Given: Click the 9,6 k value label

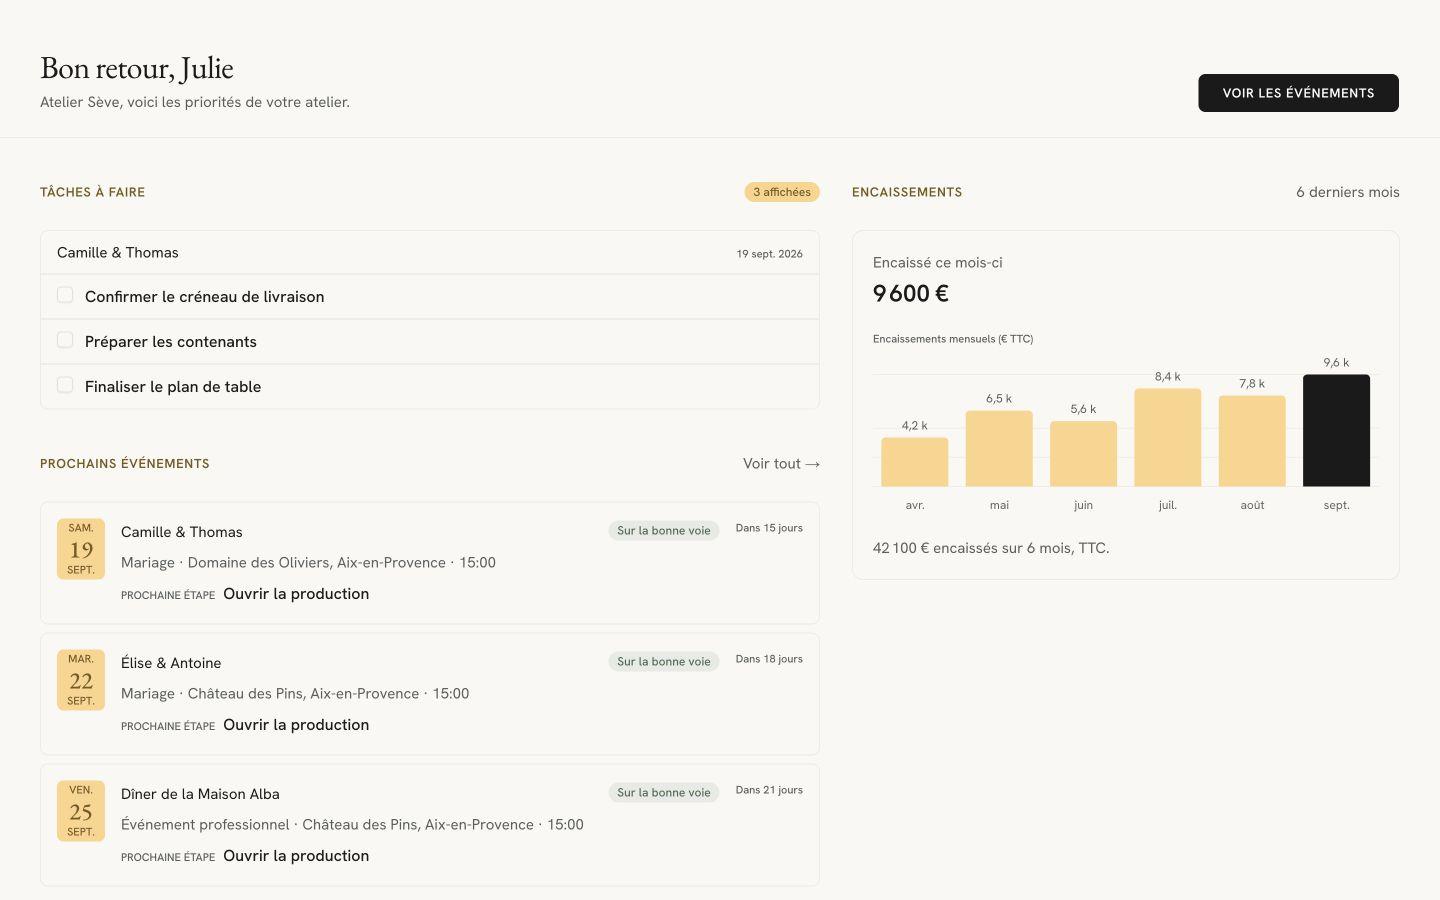Looking at the screenshot, I should click(1336, 363).
